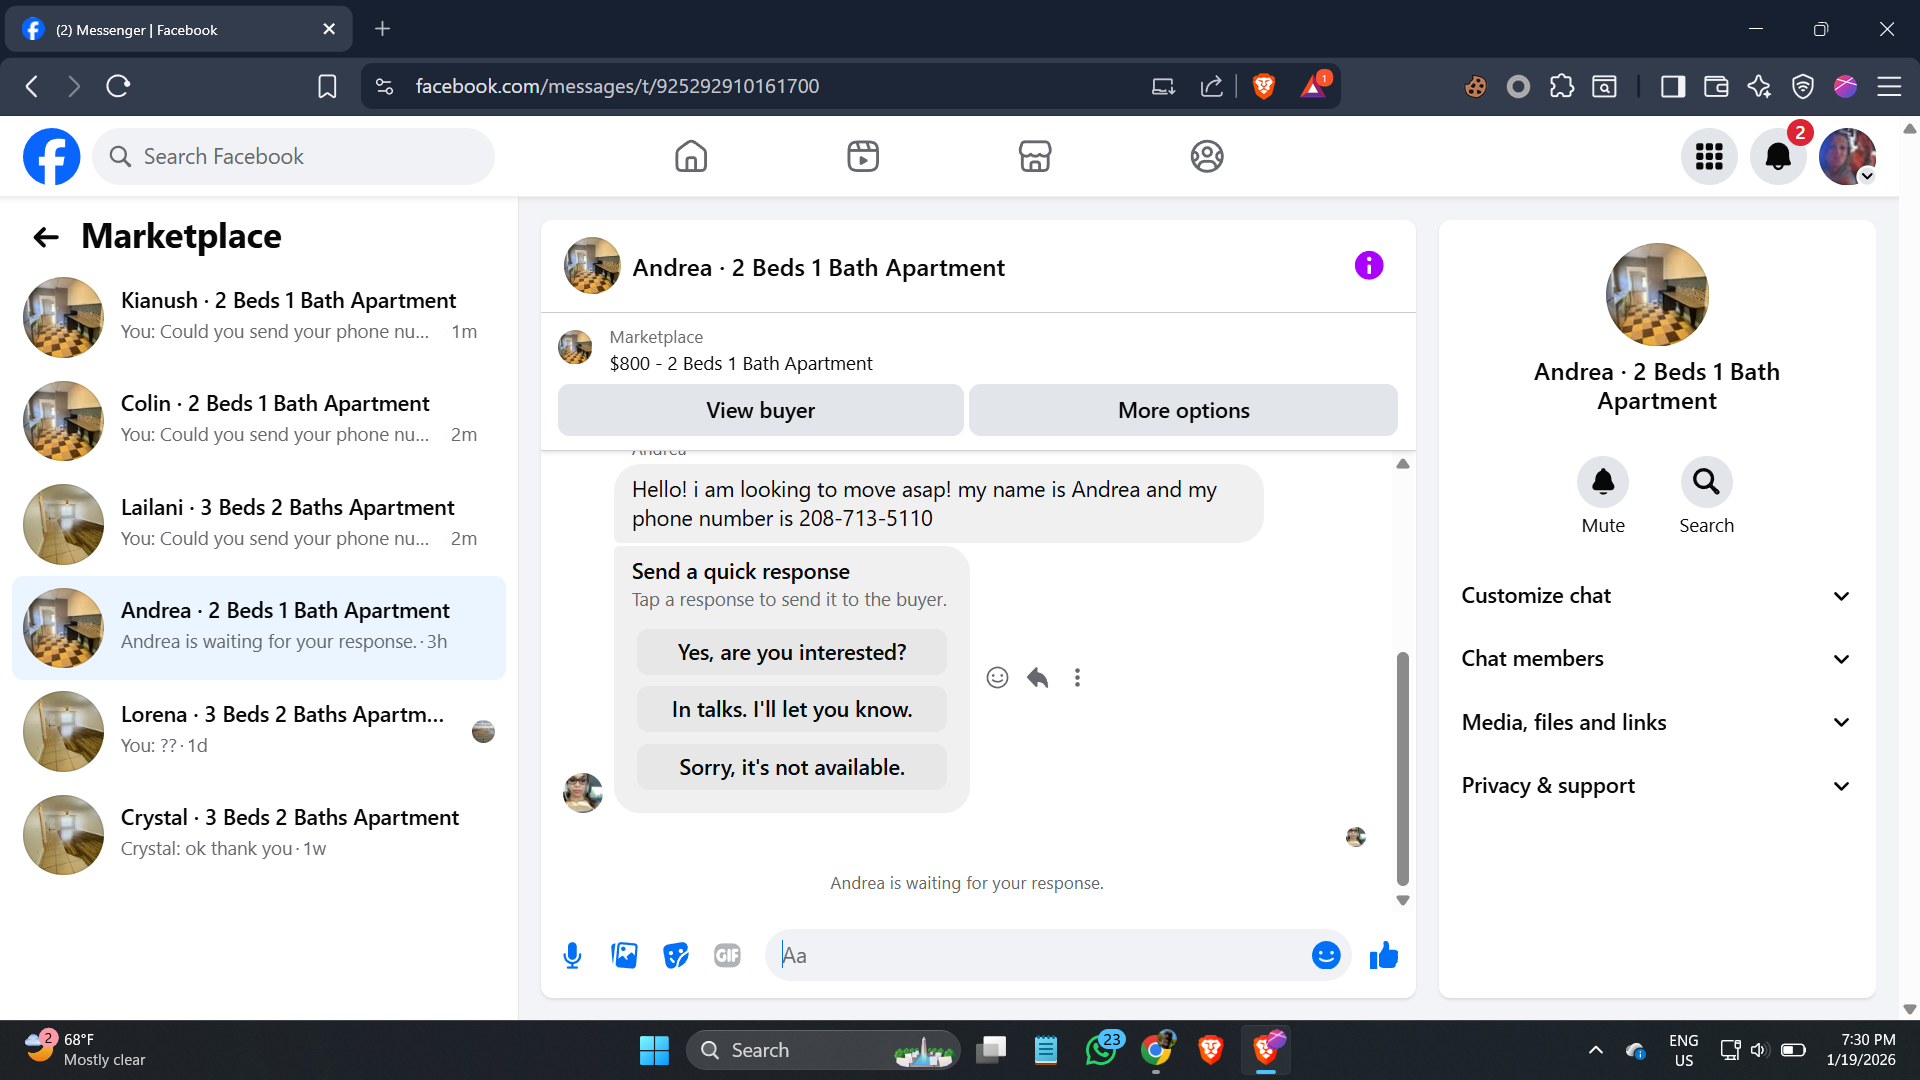Toggle Brave Shields for this site

(1263, 87)
